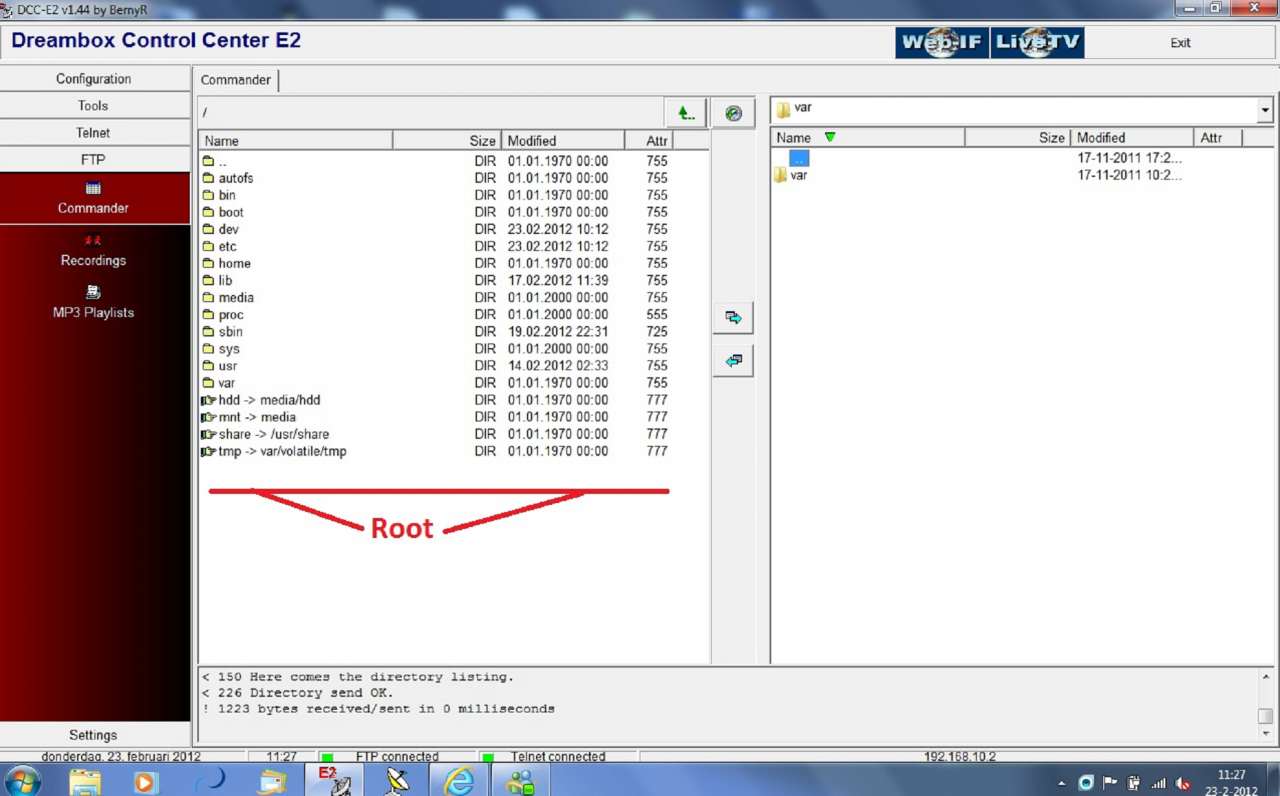Sort local list by Modified column

pyautogui.click(x=1131, y=138)
